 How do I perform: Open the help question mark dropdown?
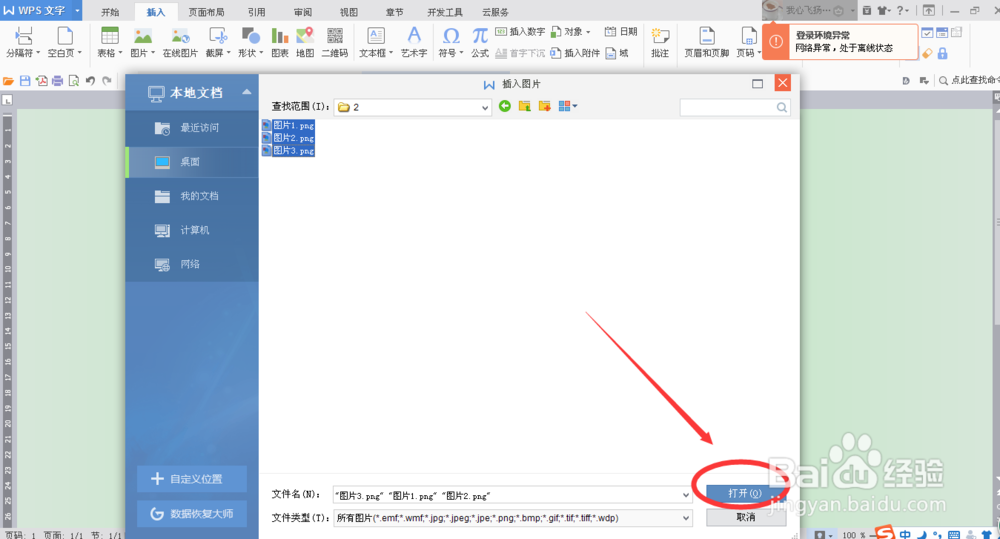click(x=902, y=10)
